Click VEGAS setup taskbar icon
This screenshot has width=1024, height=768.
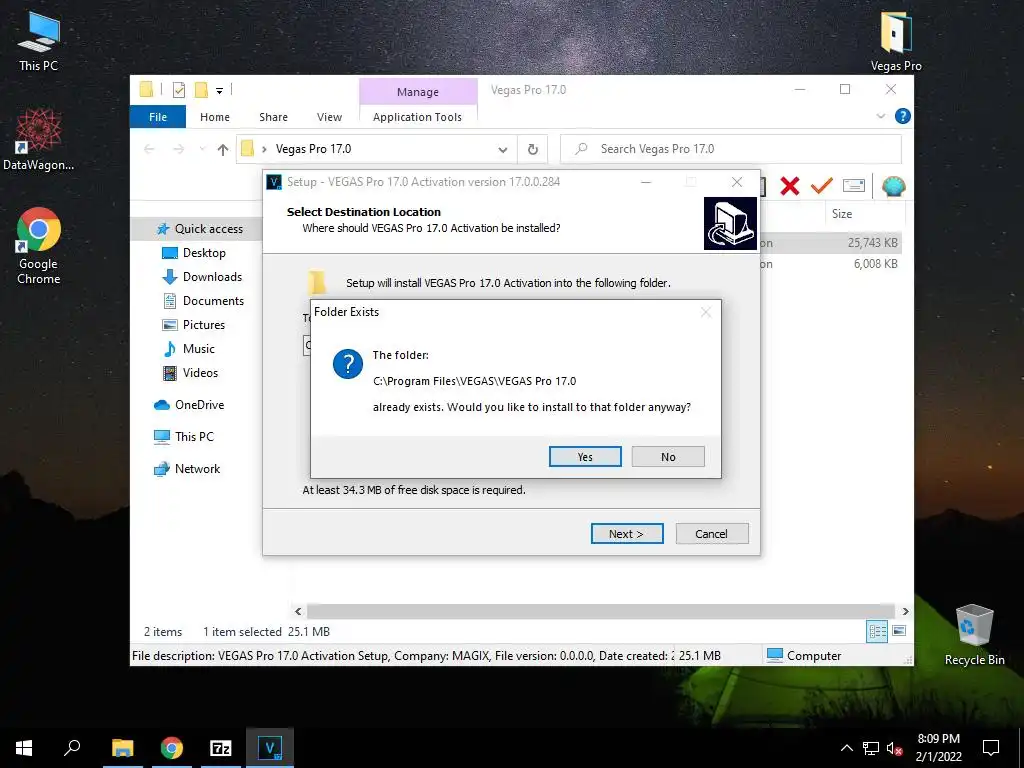click(270, 748)
